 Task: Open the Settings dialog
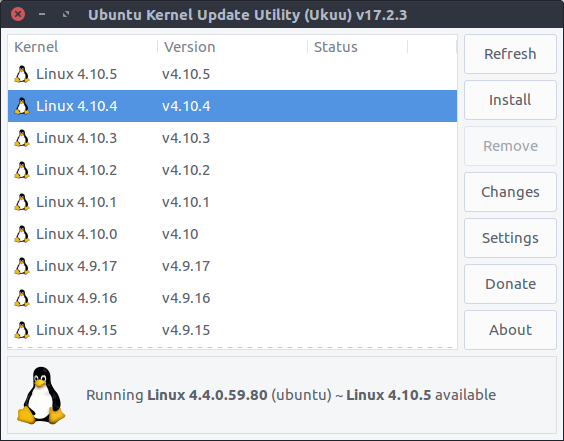510,238
